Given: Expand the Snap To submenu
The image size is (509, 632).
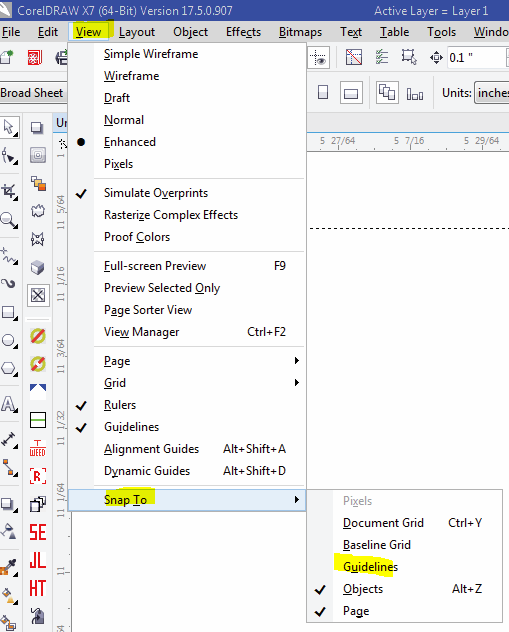Looking at the screenshot, I should [x=187, y=500].
